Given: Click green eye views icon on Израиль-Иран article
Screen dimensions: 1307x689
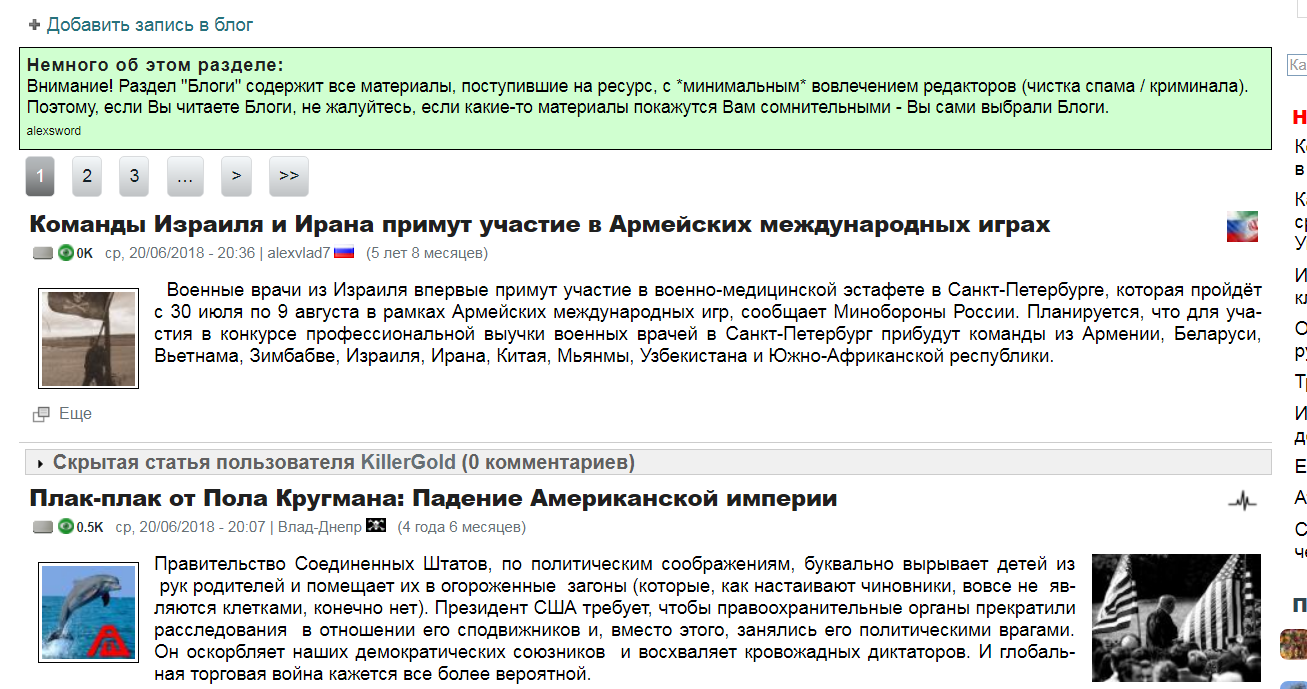Looking at the screenshot, I should click(66, 252).
